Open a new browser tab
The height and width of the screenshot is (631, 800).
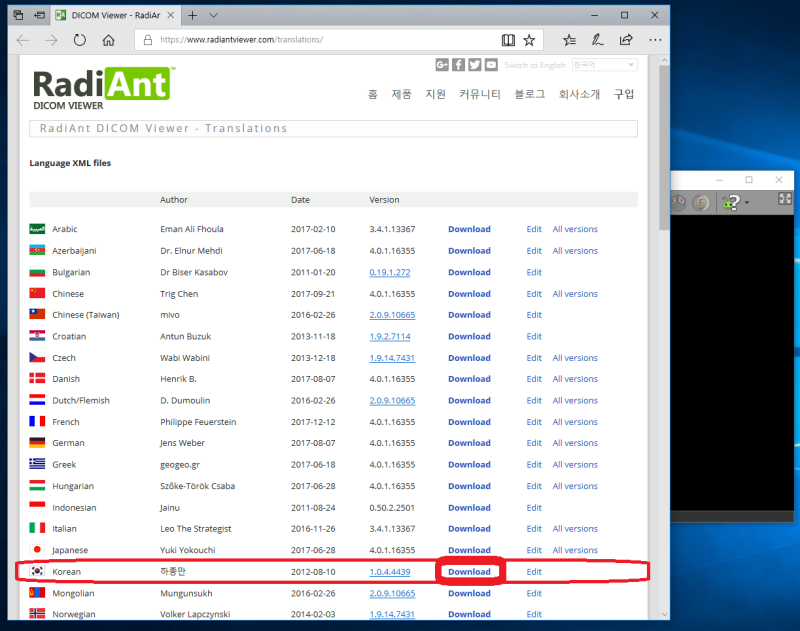(192, 15)
